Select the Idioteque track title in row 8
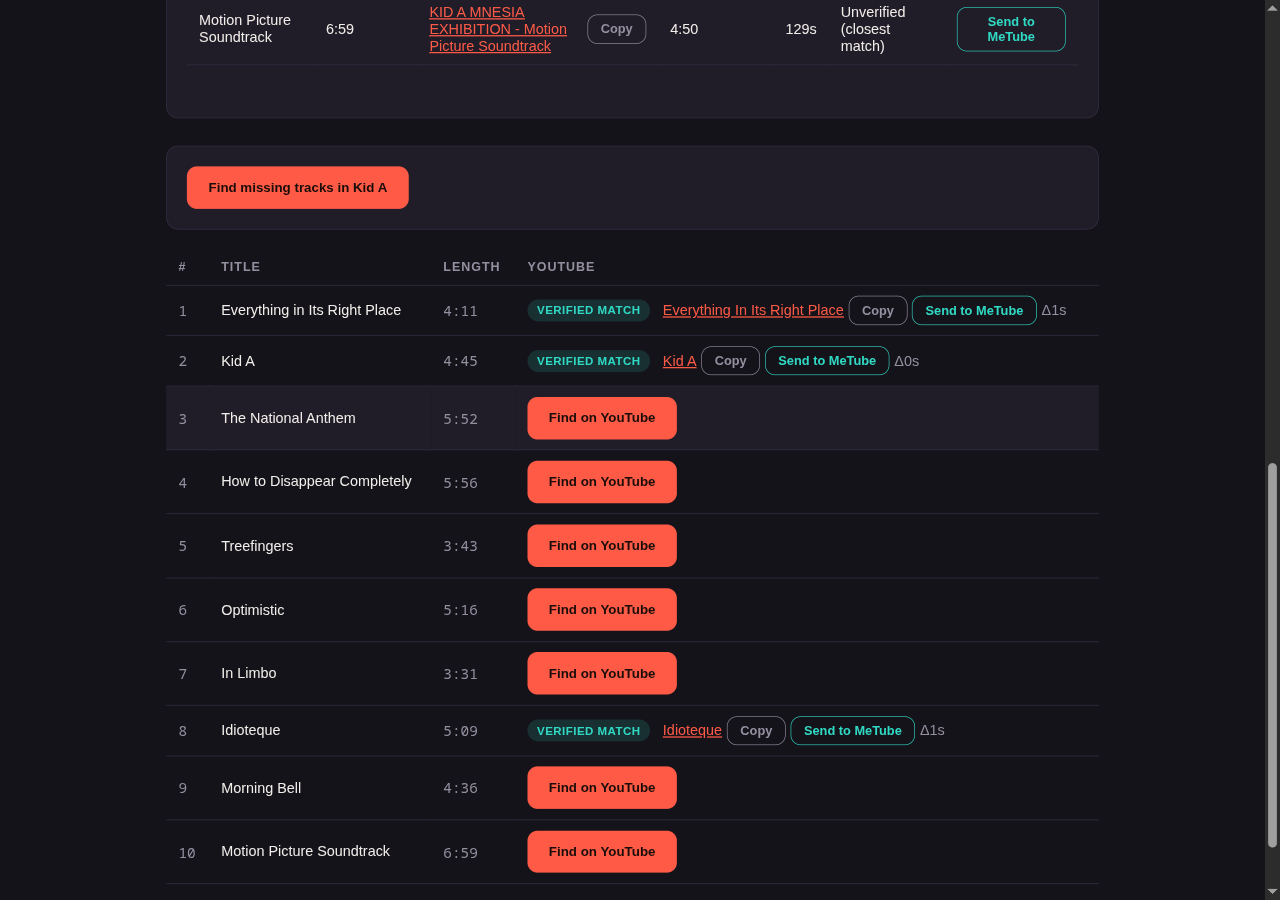 (x=251, y=730)
